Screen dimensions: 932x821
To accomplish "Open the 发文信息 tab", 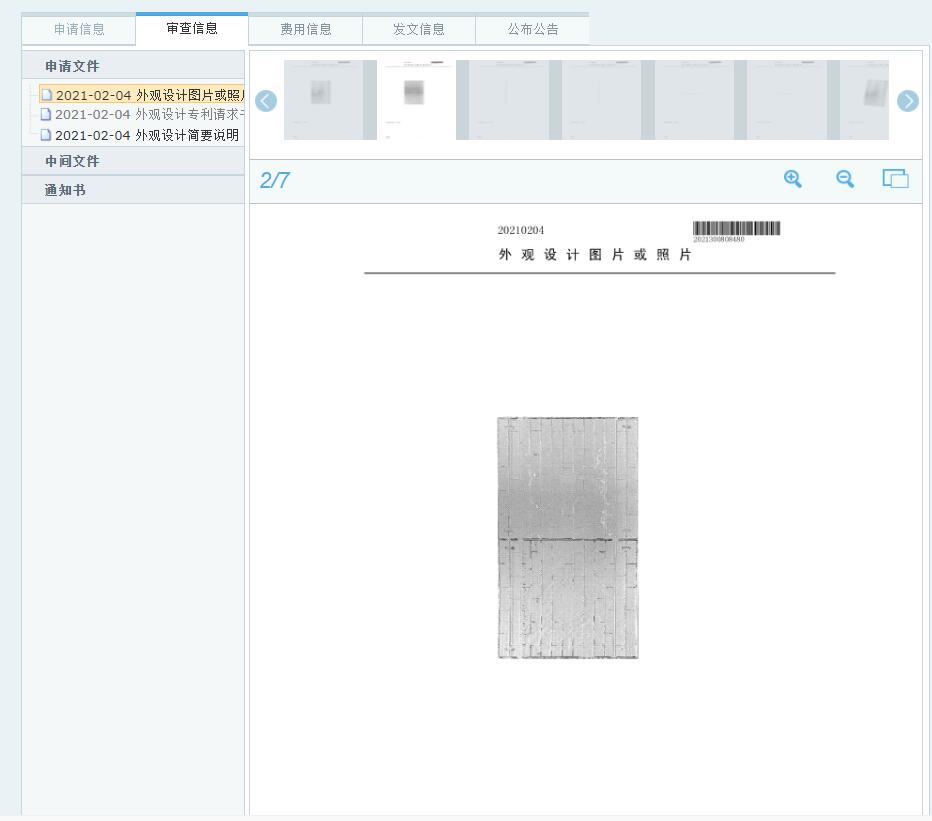I will tap(419, 29).
